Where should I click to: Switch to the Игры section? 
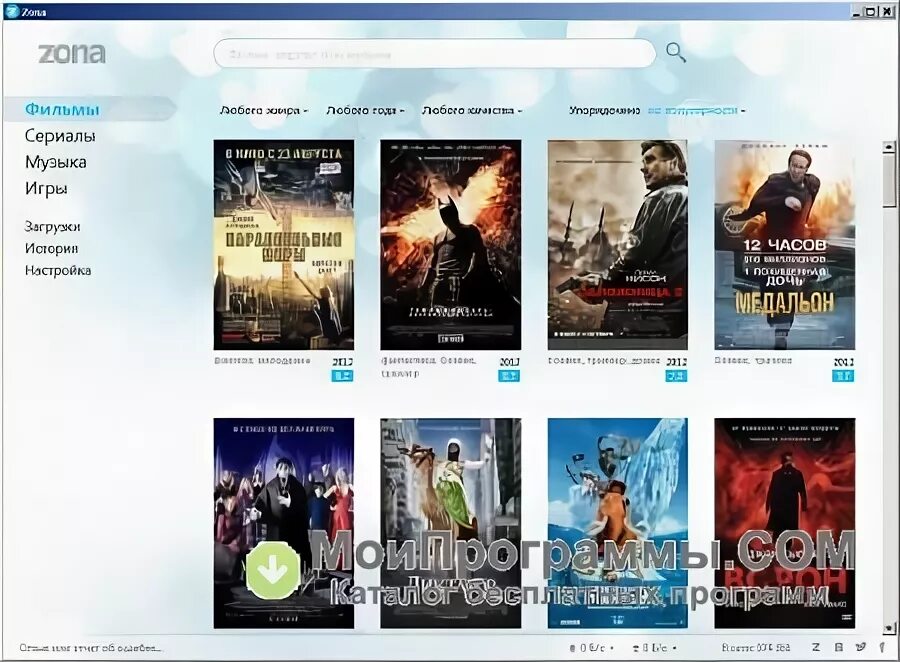[46, 189]
